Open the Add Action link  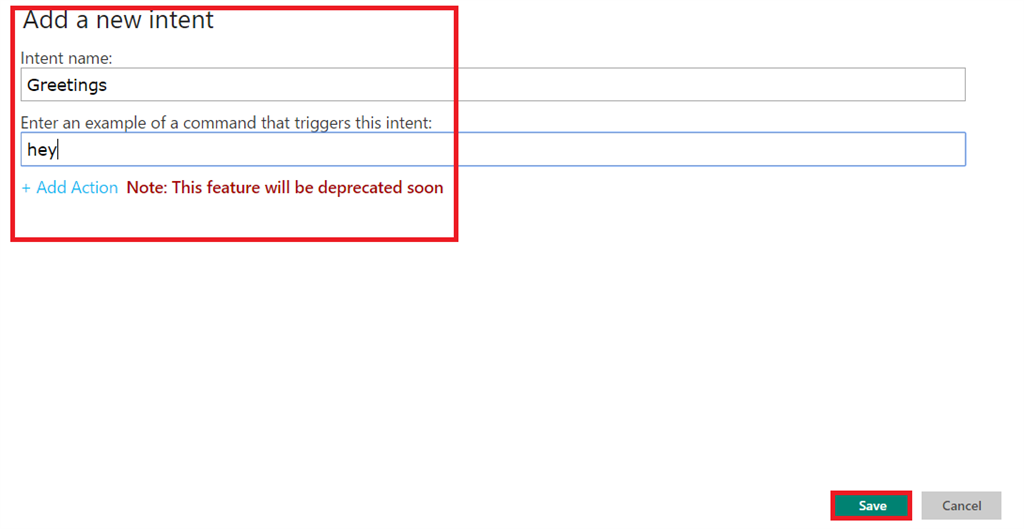(x=70, y=187)
